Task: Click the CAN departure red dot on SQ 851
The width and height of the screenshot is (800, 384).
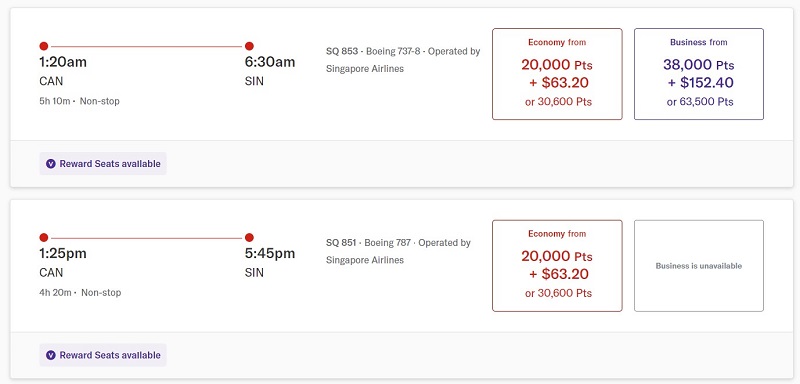Action: click(44, 238)
